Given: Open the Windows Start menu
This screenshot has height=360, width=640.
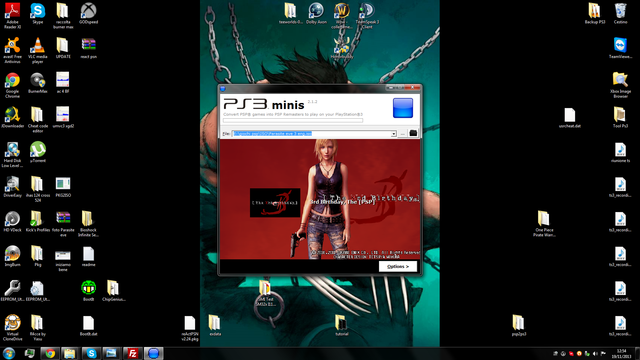Looking at the screenshot, I should [9, 353].
